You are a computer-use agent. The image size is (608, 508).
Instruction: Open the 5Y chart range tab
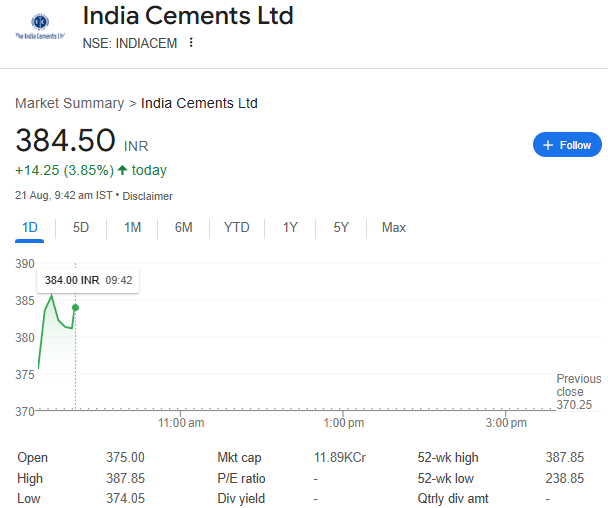click(341, 227)
